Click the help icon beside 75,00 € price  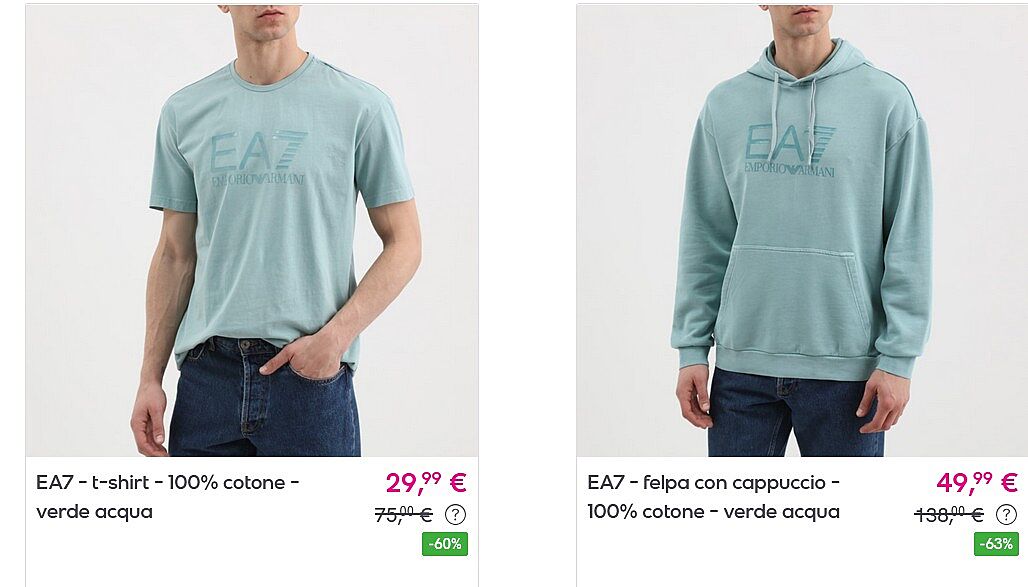pyautogui.click(x=455, y=515)
